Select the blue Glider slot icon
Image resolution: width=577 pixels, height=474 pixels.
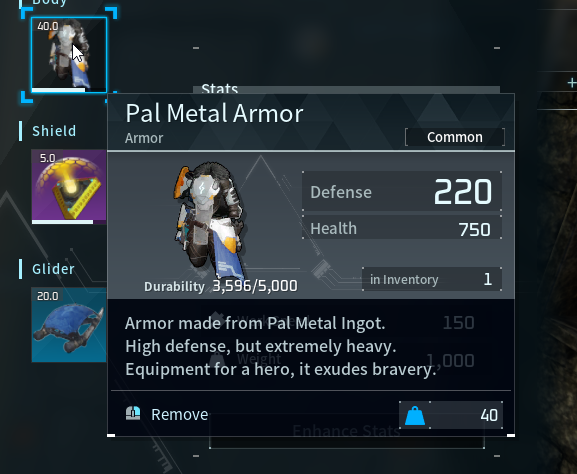[x=69, y=325]
